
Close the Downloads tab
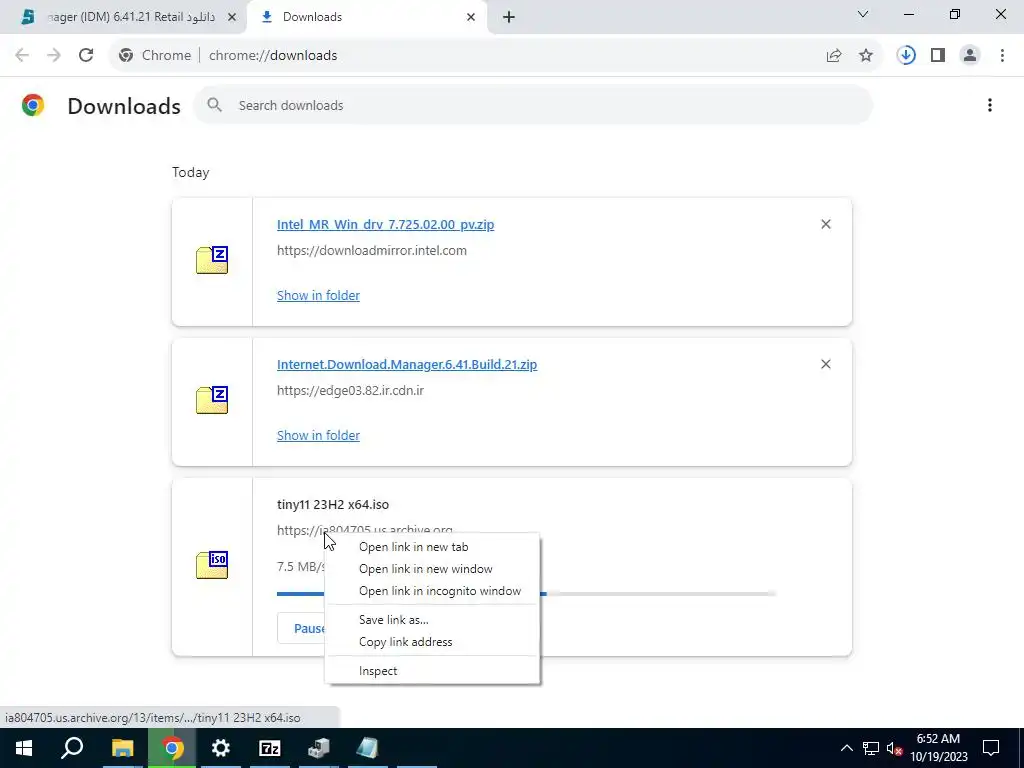click(471, 17)
